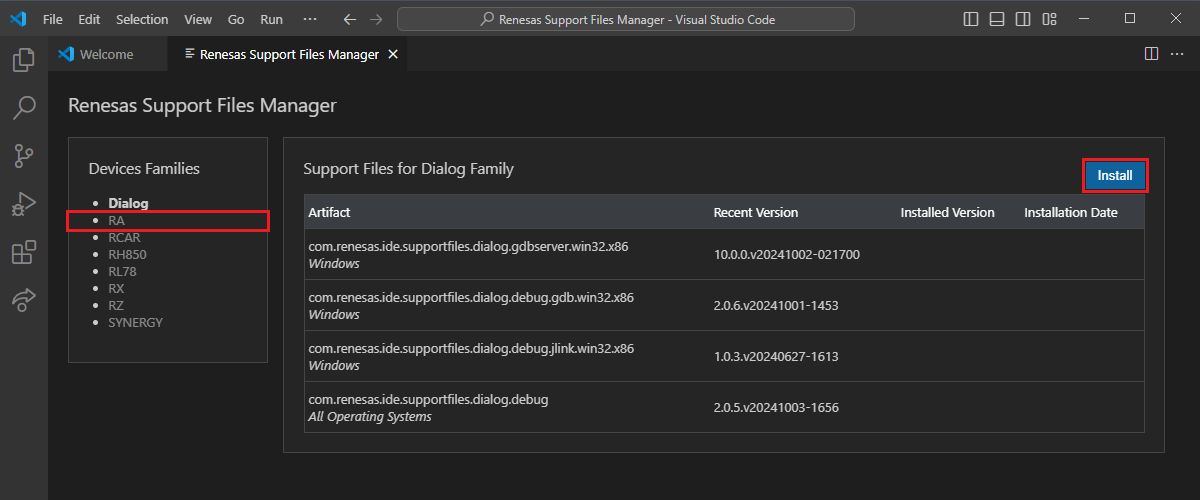Toggle the primary side bar layout icon
Screen dimensions: 1200x500
point(971,19)
